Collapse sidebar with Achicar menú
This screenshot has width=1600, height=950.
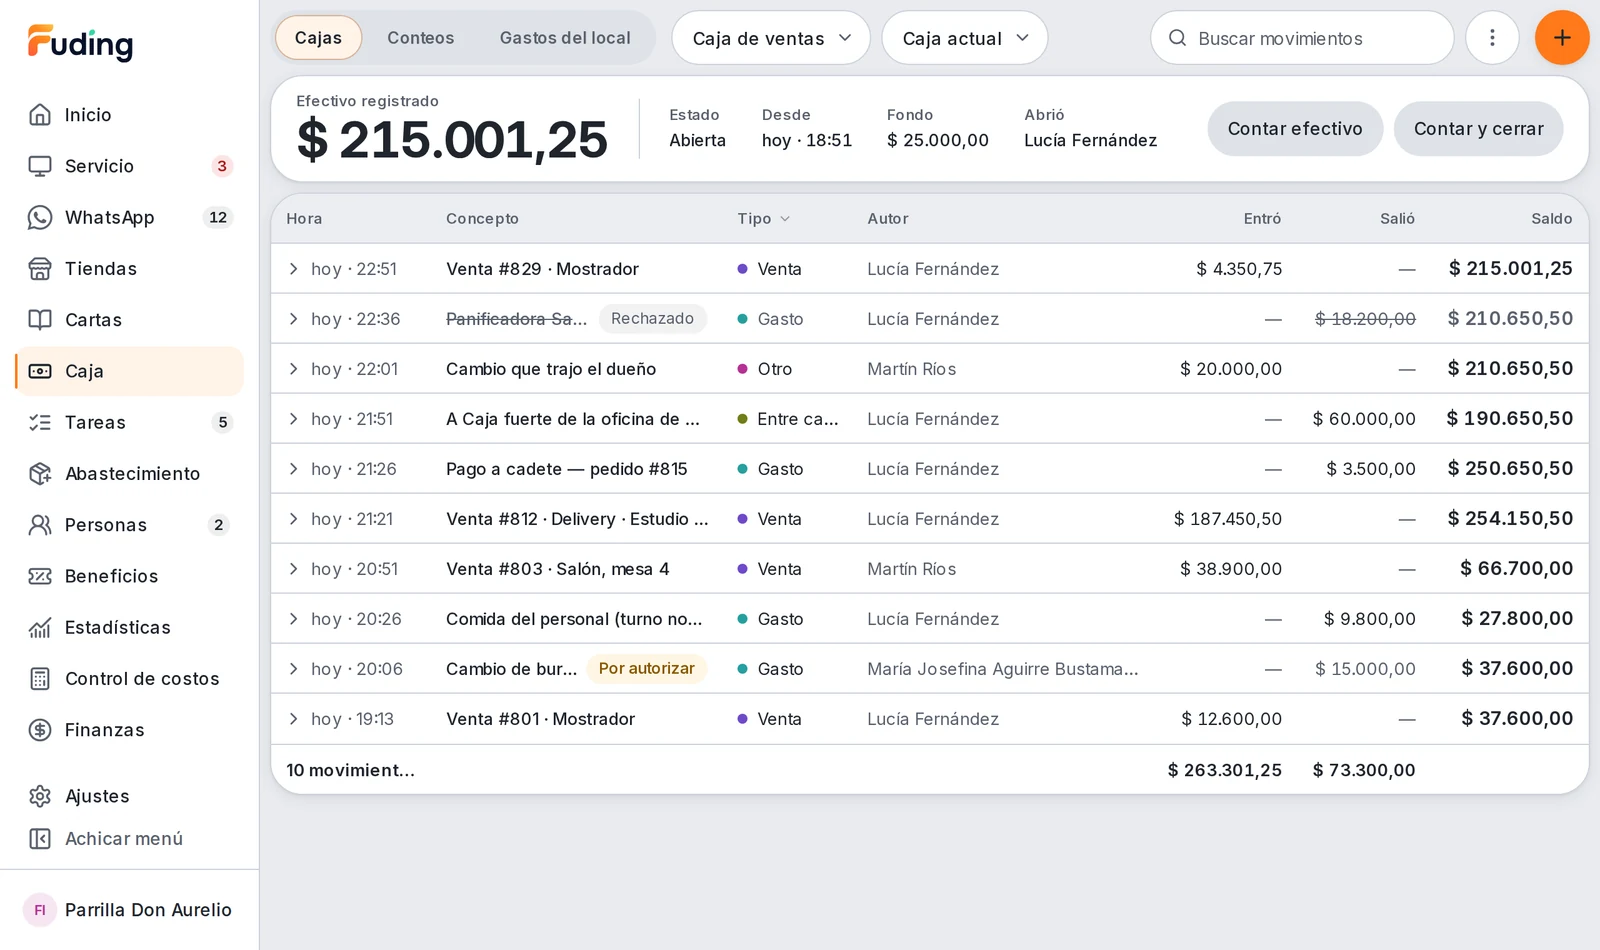click(x=130, y=839)
